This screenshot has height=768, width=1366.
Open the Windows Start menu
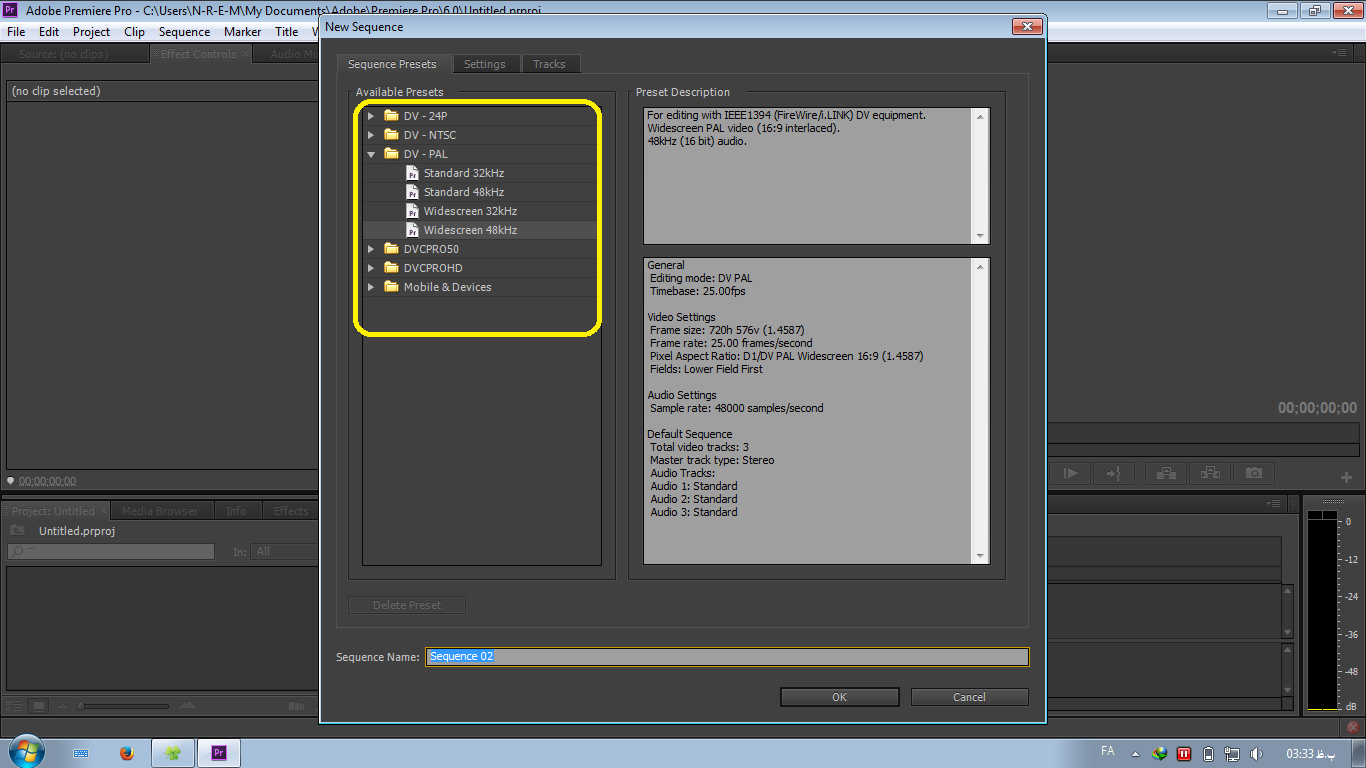(25, 752)
